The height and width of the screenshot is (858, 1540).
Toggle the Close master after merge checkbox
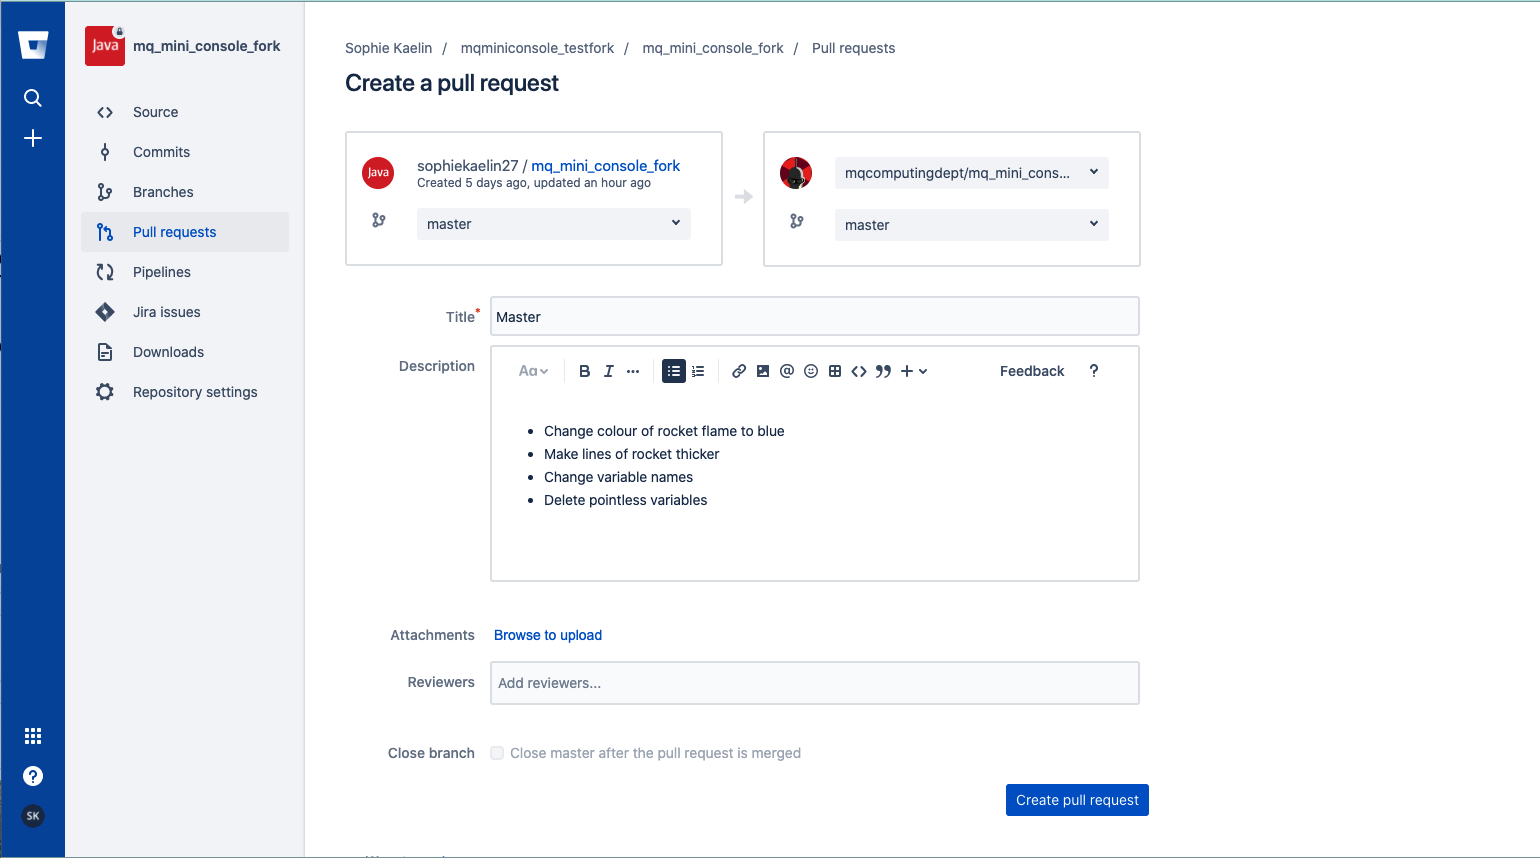click(497, 753)
